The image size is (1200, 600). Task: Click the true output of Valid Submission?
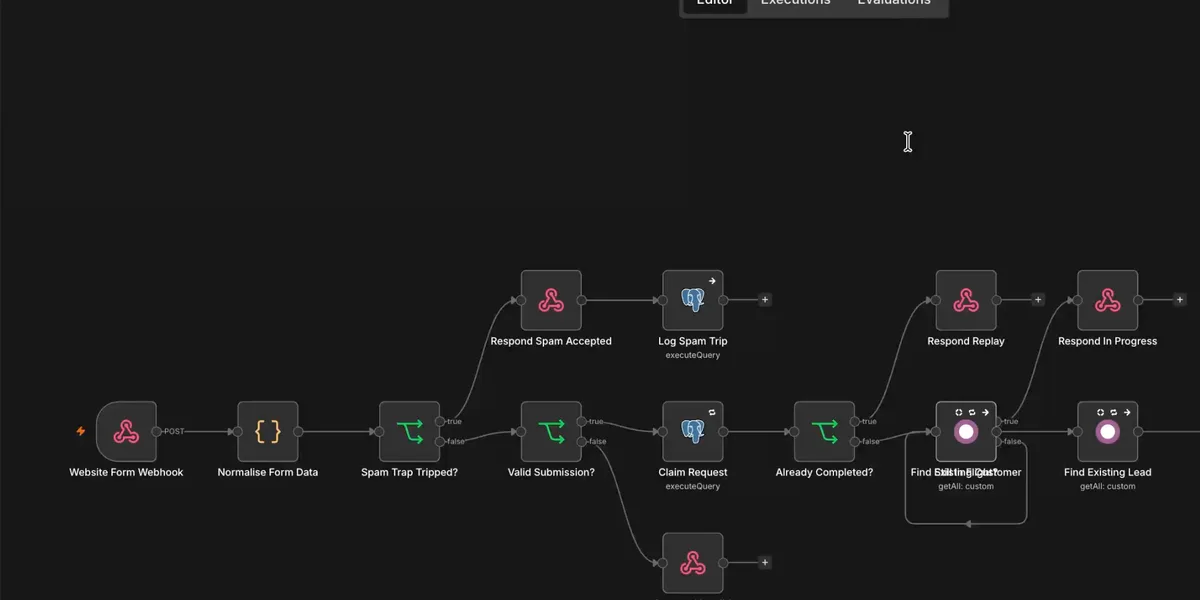click(582, 422)
